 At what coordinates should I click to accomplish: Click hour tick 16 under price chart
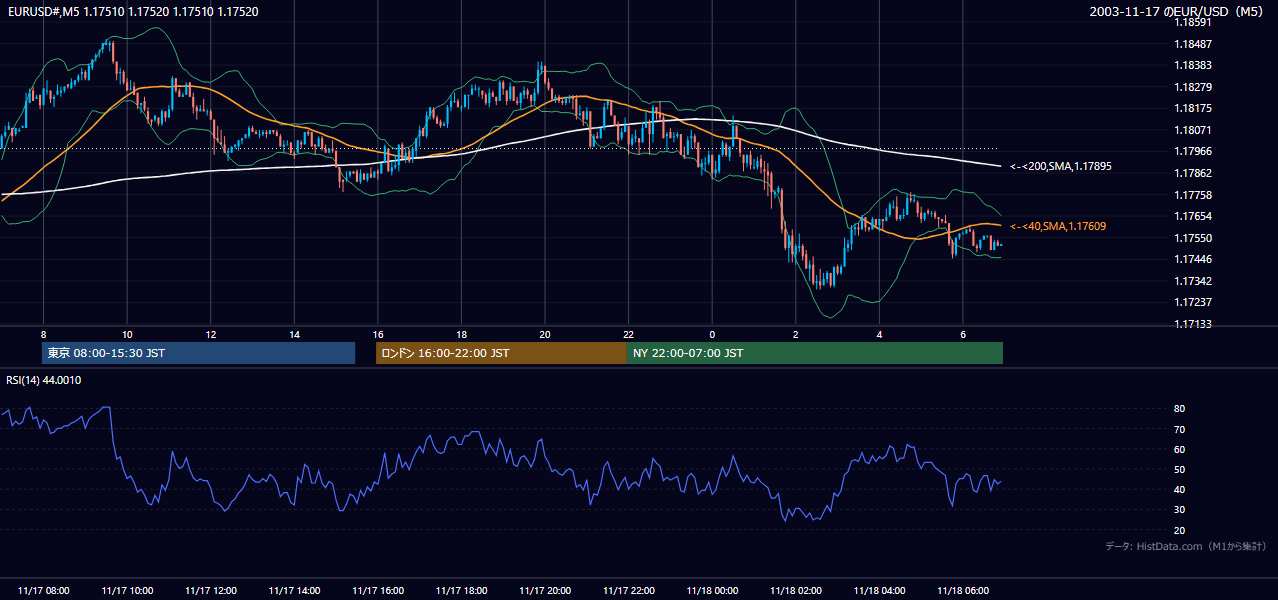click(378, 334)
